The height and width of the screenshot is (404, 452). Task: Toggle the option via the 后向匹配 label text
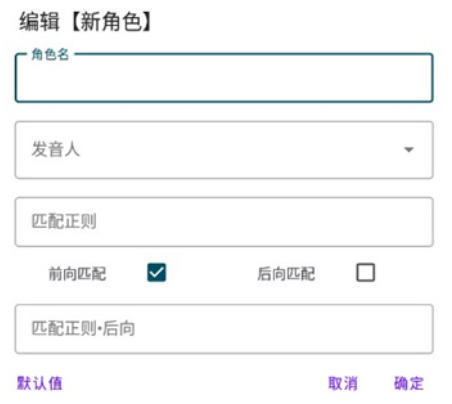tap(286, 274)
